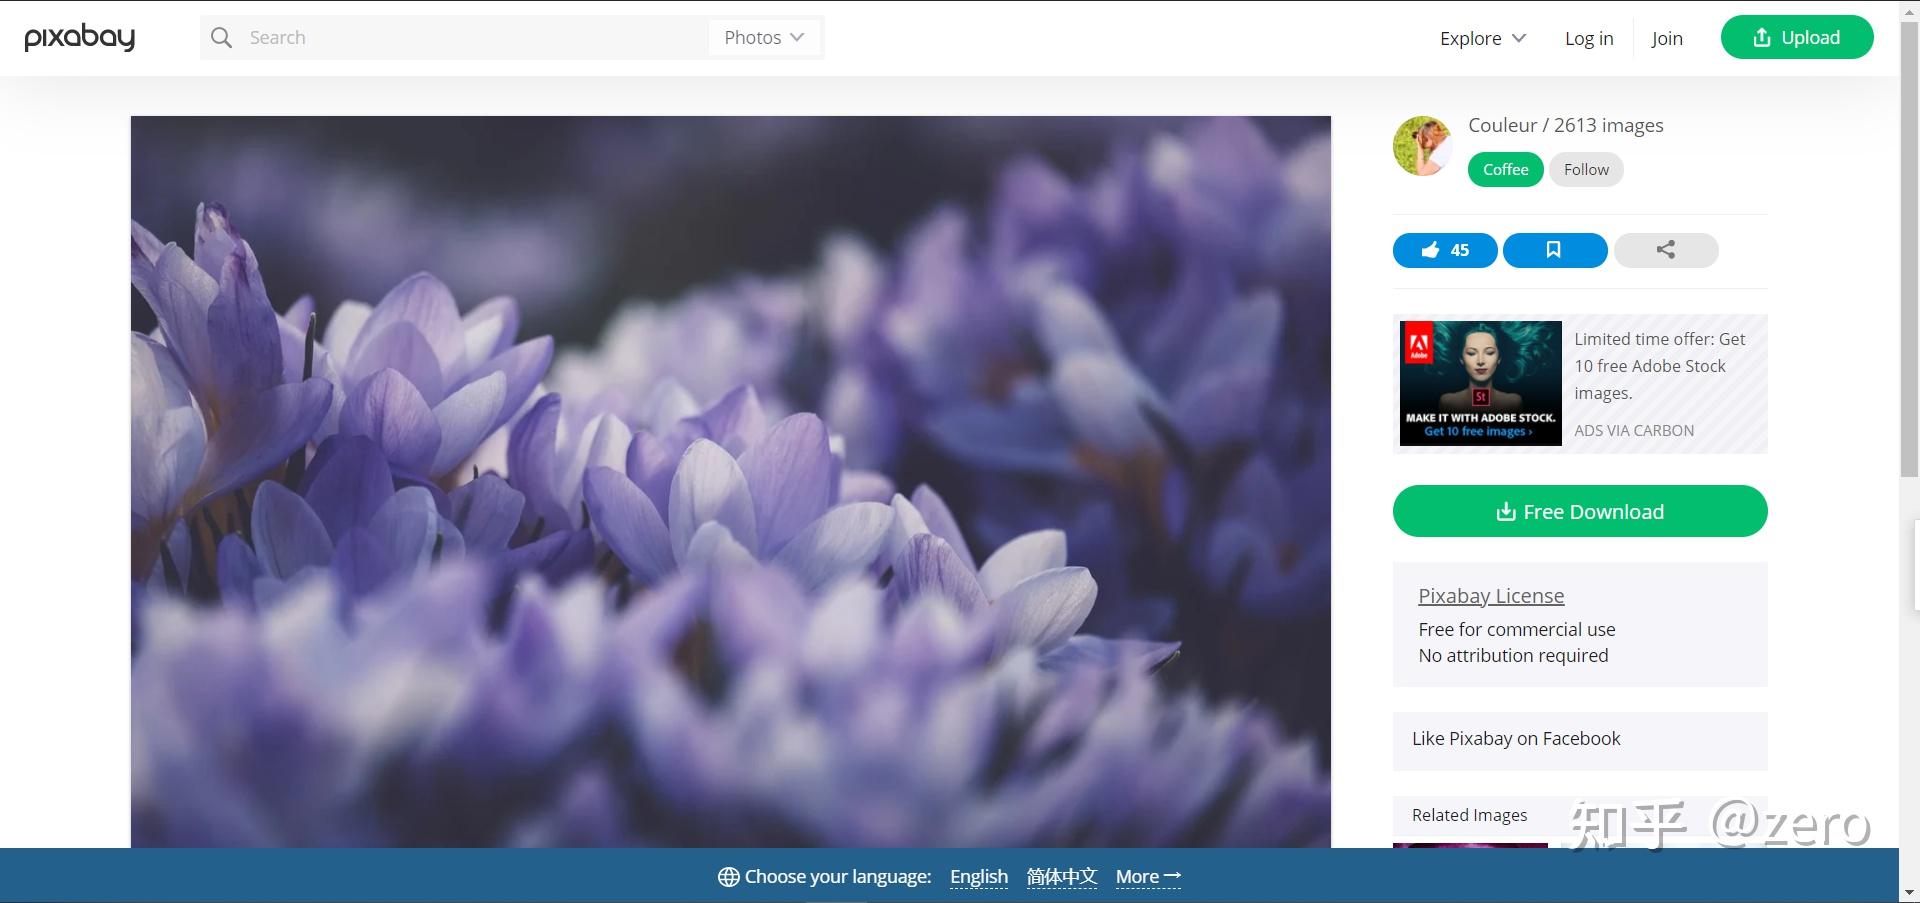
Task: Click the search magnifier icon
Action: pos(221,37)
